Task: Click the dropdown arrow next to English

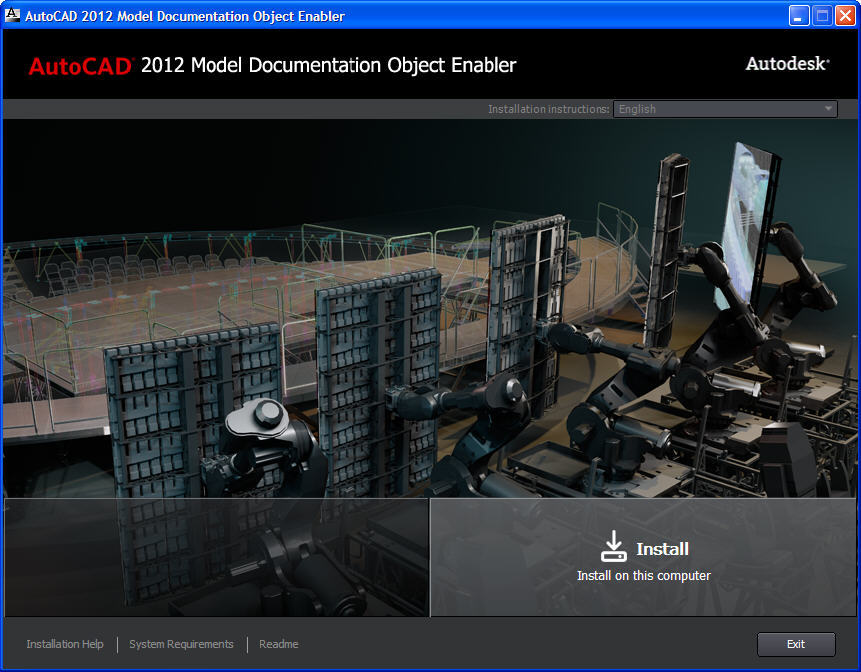Action: tap(828, 109)
